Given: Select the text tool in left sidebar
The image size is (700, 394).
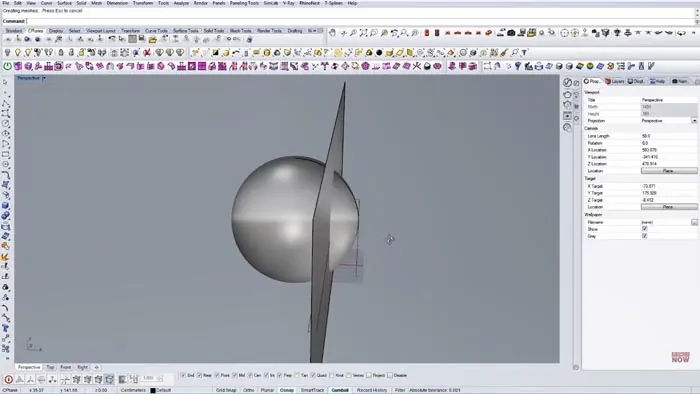Looking at the screenshot, I should (5, 329).
